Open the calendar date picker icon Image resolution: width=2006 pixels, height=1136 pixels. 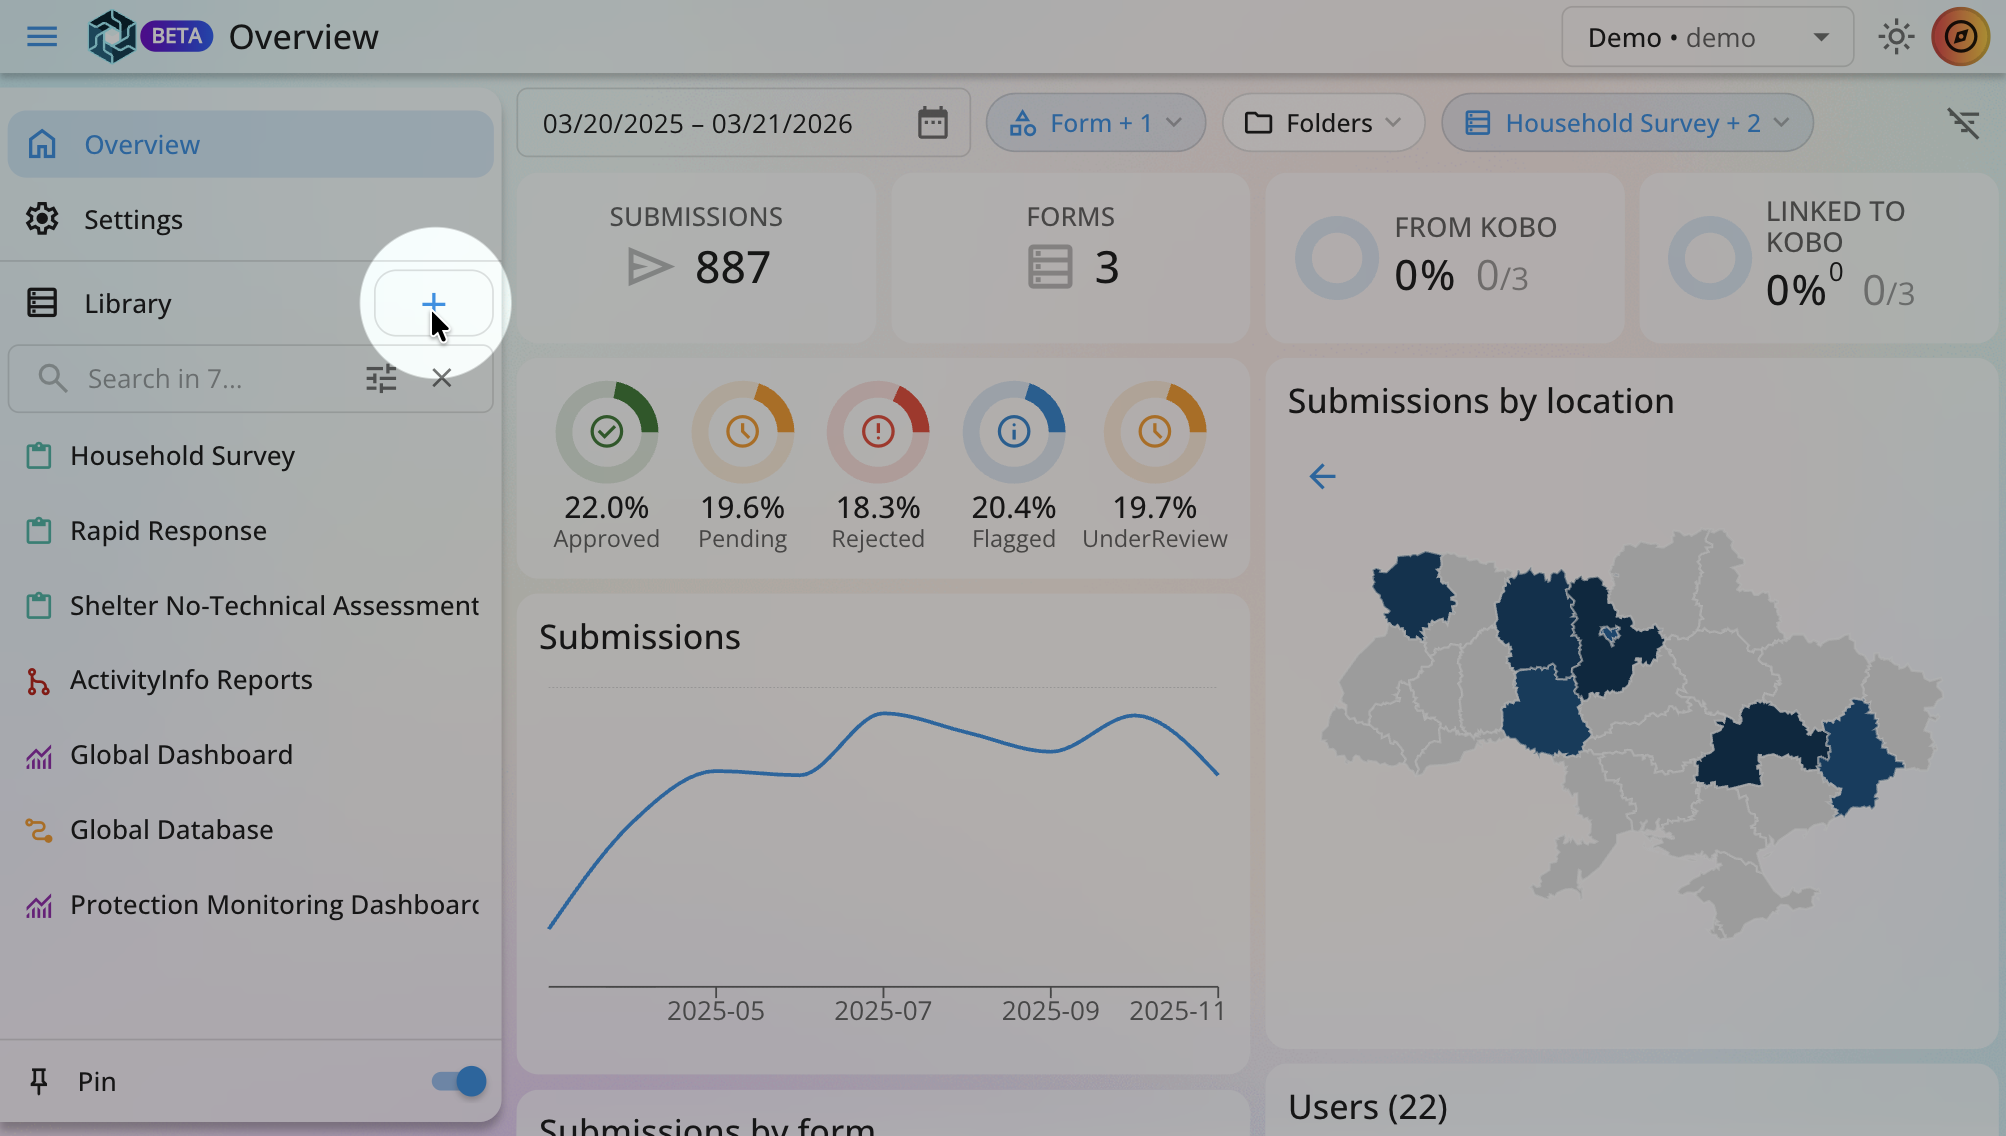coord(932,123)
